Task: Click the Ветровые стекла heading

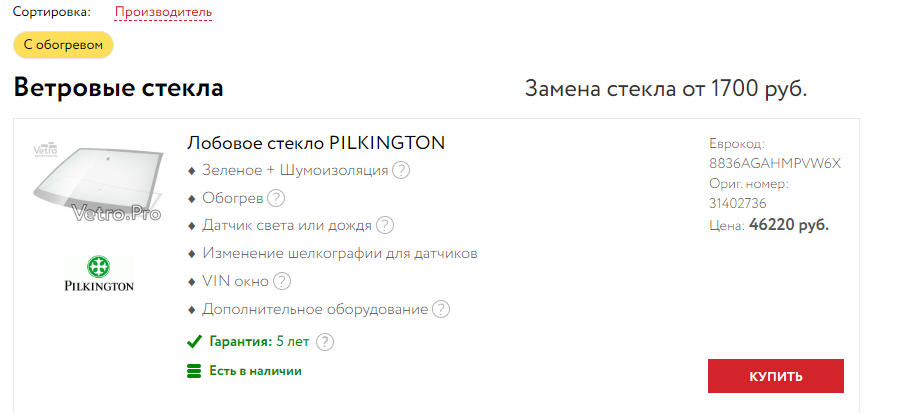Action: (118, 88)
